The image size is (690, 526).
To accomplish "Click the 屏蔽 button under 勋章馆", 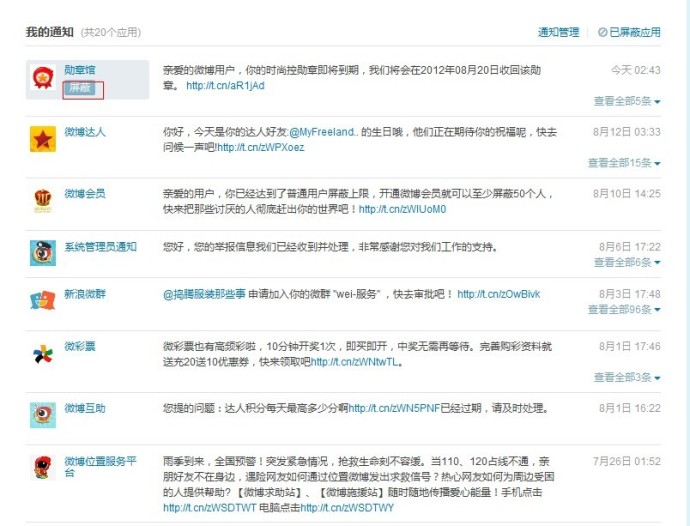I will (80, 88).
